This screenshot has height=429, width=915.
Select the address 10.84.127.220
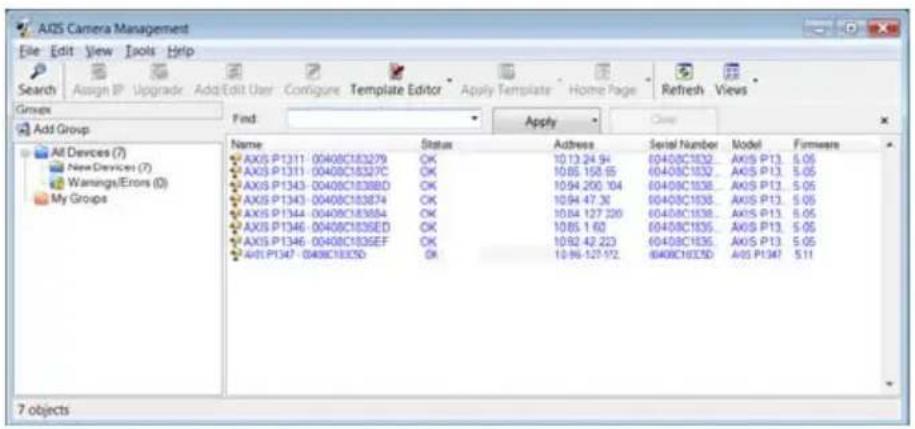pos(587,214)
